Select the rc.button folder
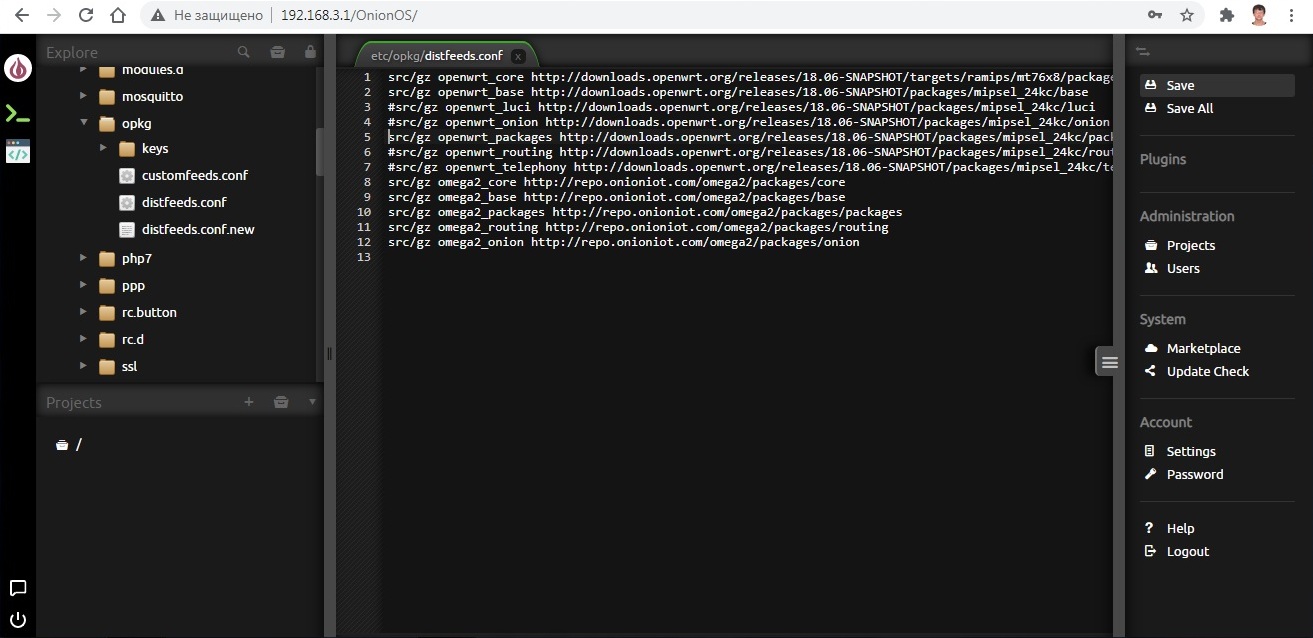Image resolution: width=1313 pixels, height=638 pixels. click(x=149, y=312)
